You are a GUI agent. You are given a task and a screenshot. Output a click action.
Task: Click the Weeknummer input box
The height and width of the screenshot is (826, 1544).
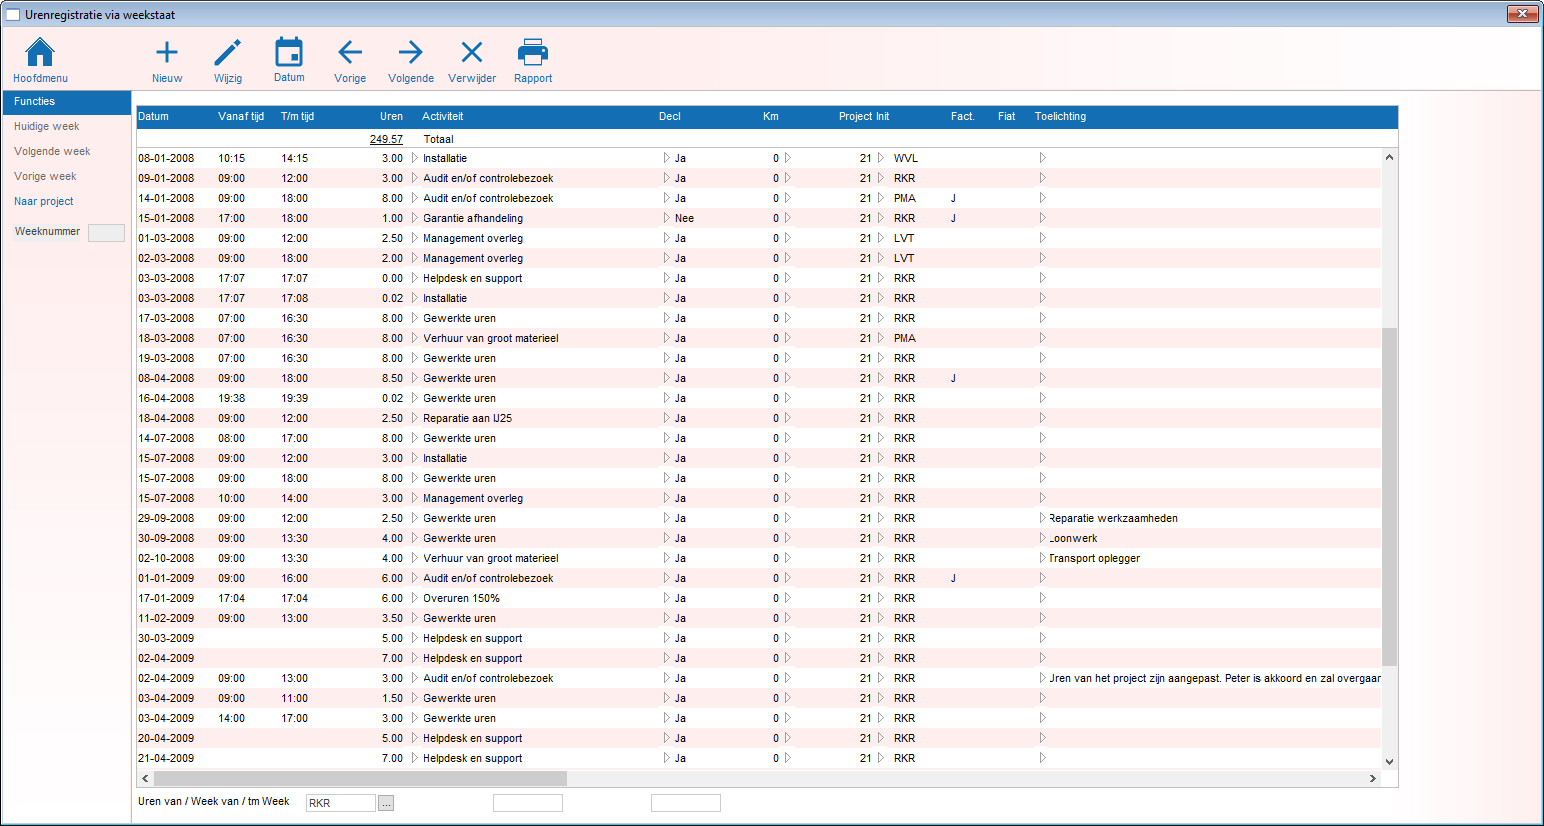click(106, 232)
